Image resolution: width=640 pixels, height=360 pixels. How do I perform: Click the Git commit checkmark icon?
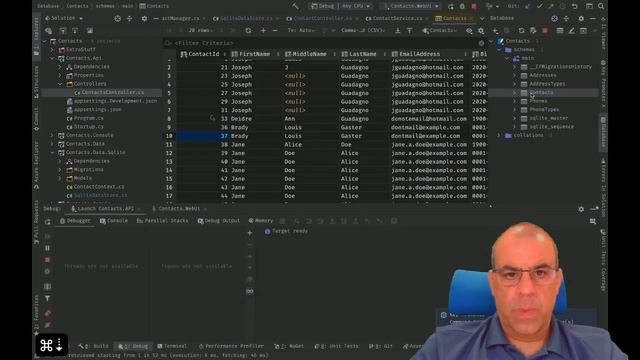coord(540,6)
